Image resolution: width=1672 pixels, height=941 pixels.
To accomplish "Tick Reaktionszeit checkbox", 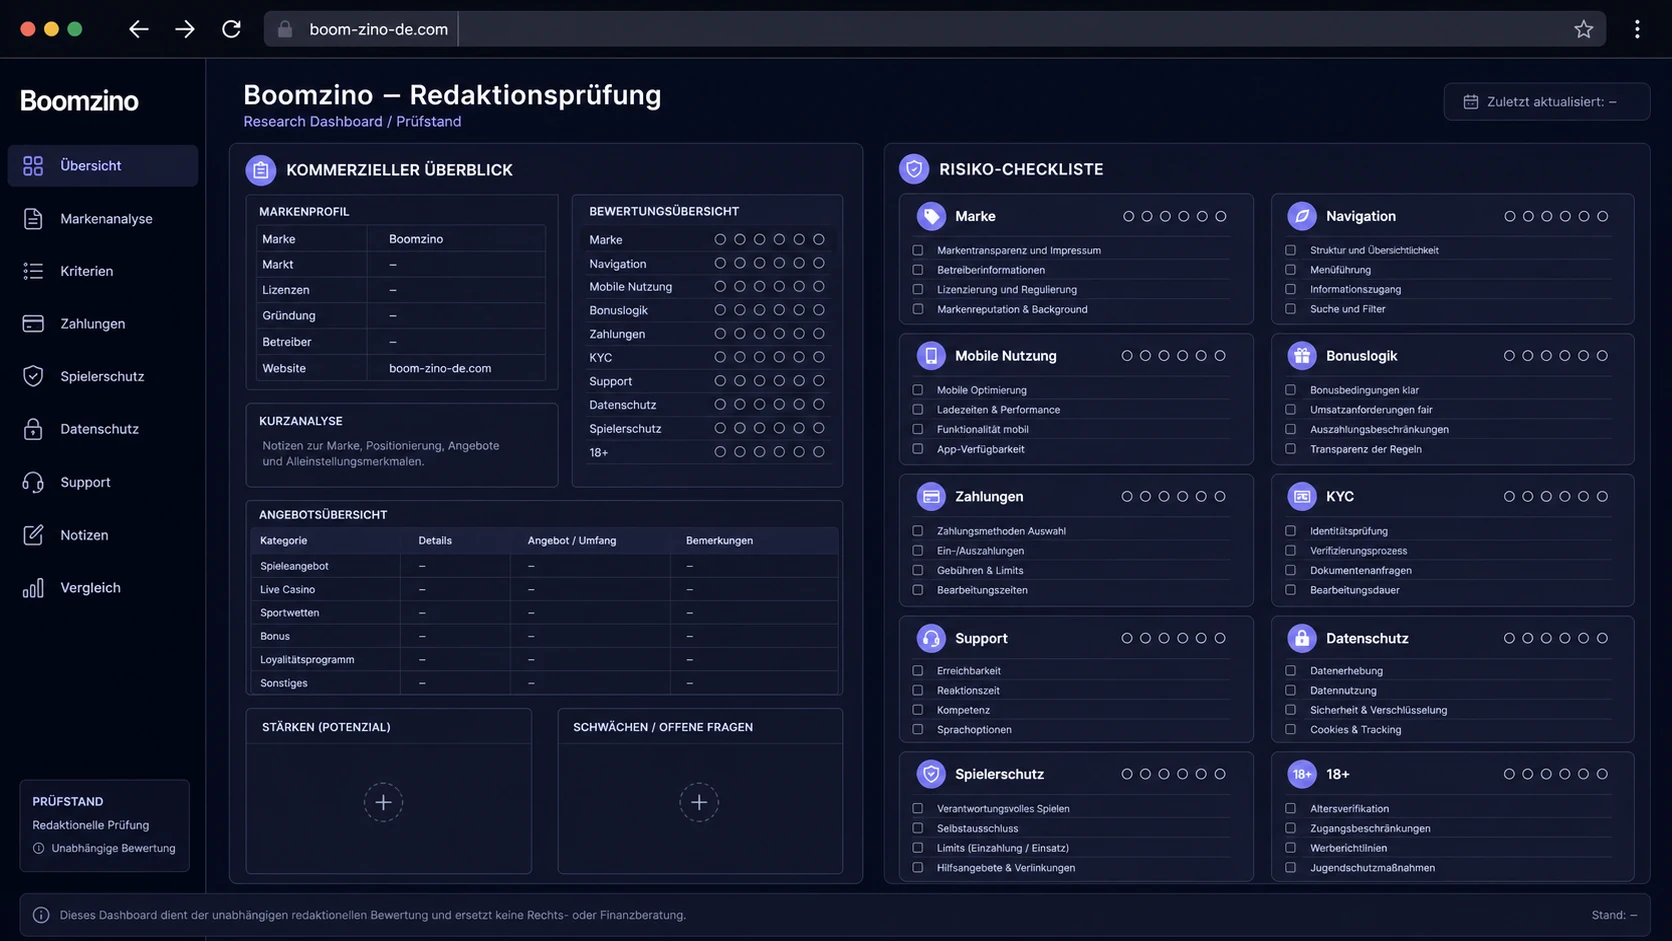I will (918, 690).
